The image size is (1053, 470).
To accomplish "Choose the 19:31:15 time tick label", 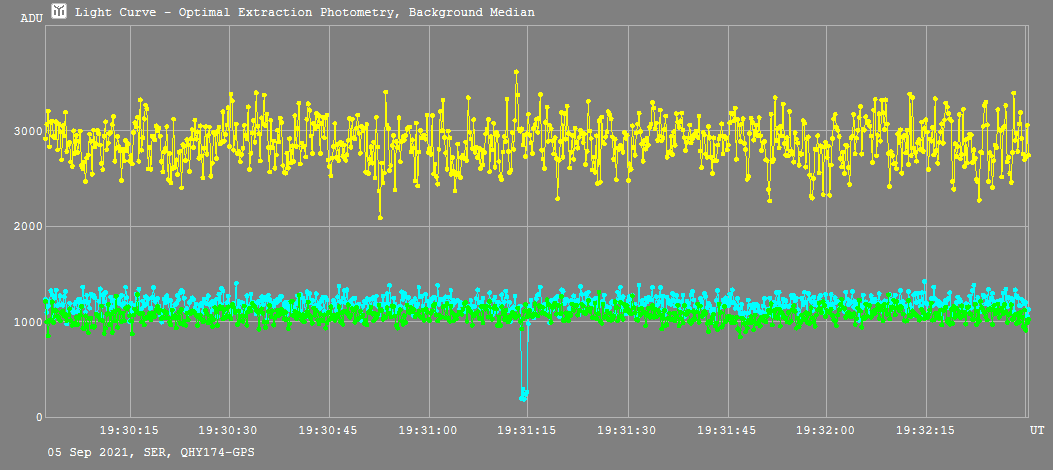I will [x=528, y=430].
